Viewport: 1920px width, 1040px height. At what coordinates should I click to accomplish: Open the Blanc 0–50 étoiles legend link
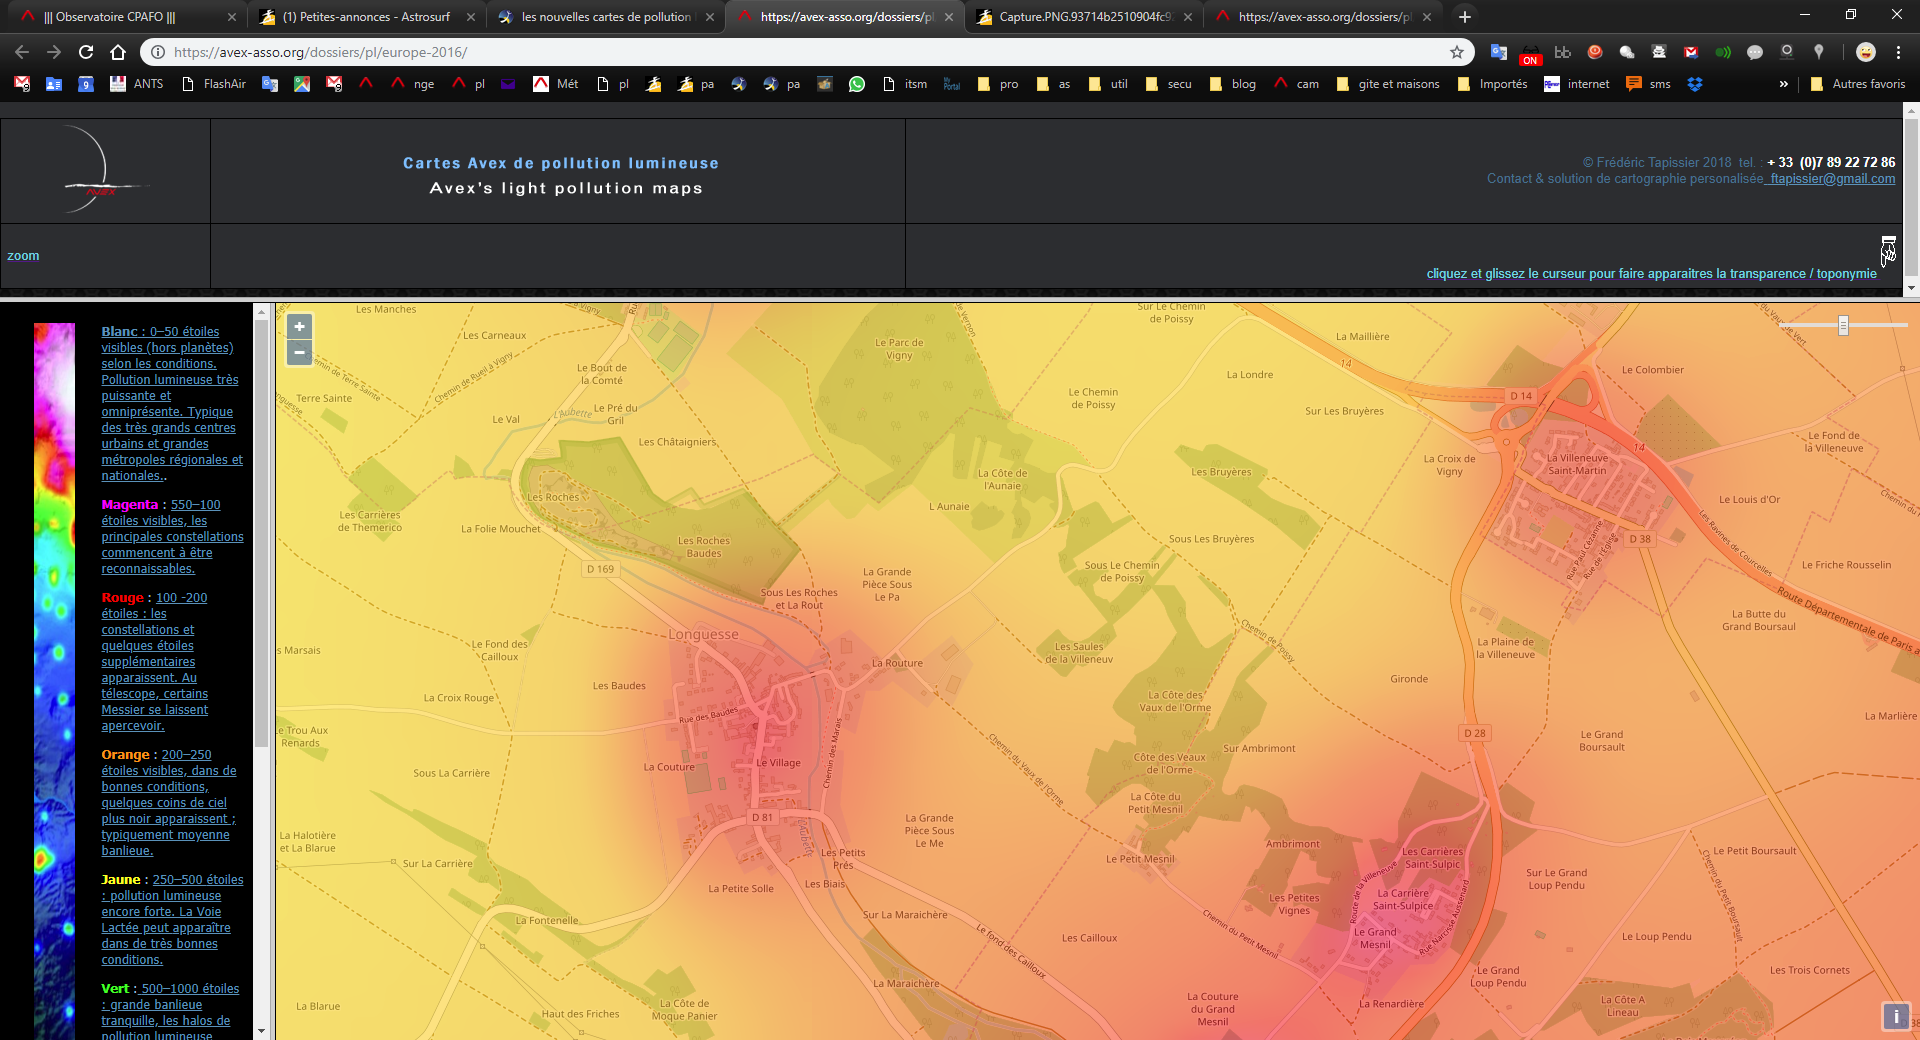coord(171,403)
